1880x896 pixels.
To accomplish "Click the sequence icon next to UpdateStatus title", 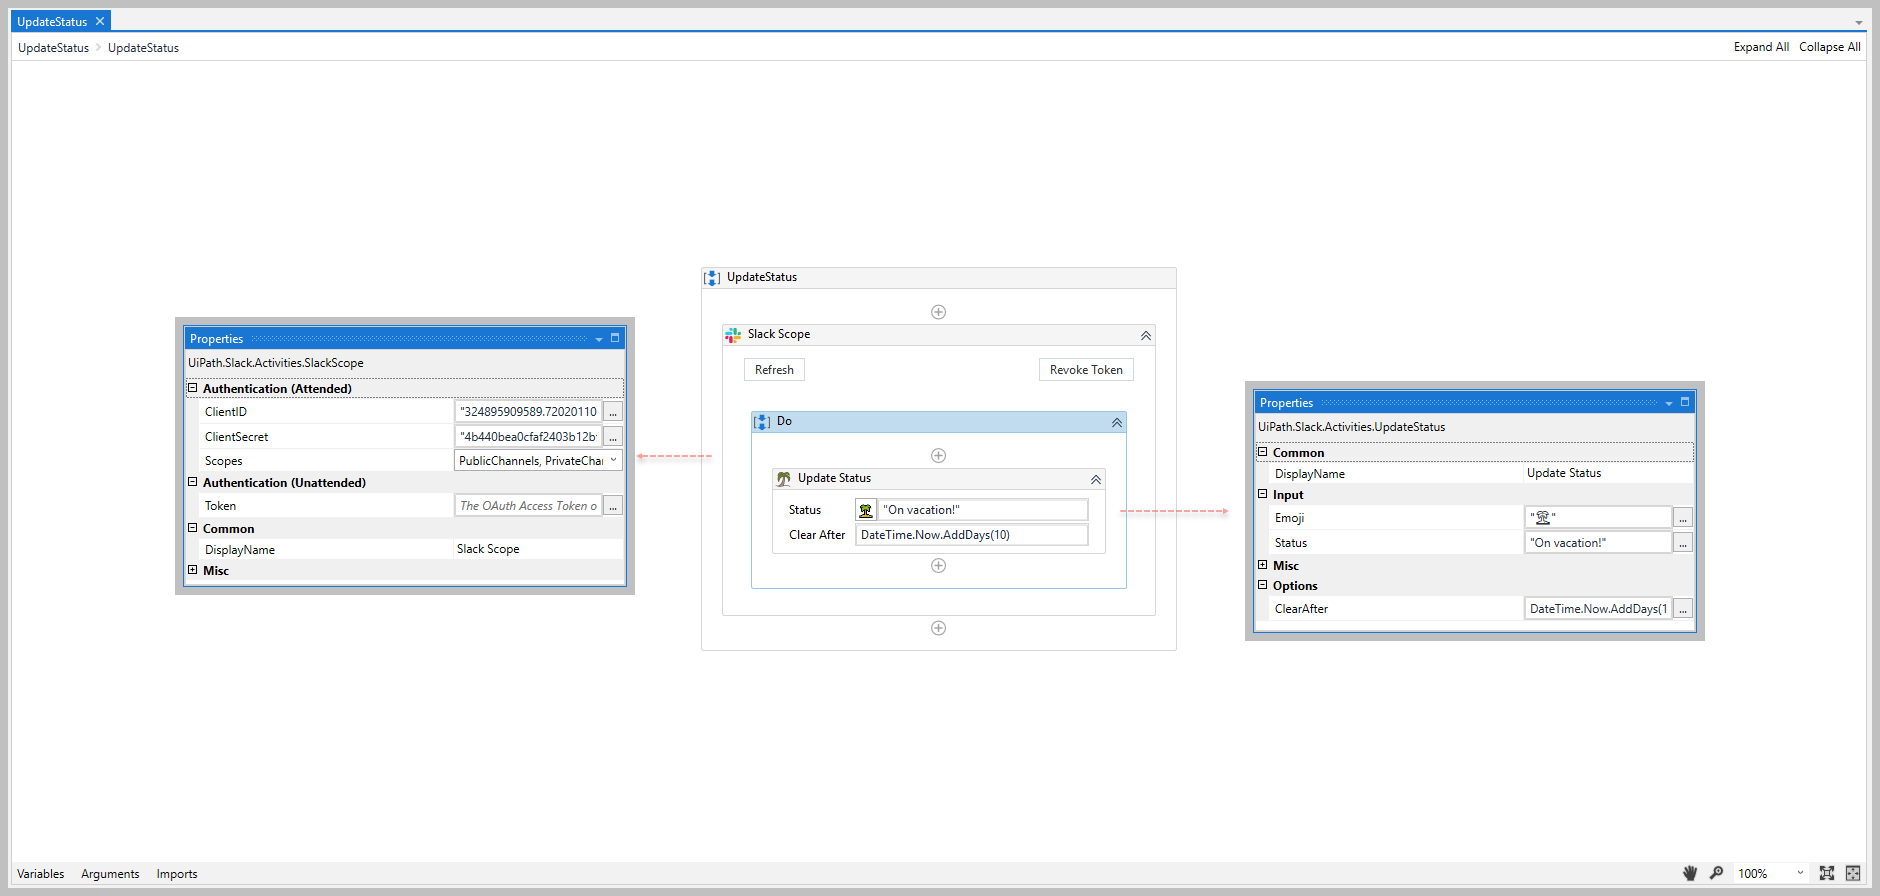I will [x=712, y=278].
